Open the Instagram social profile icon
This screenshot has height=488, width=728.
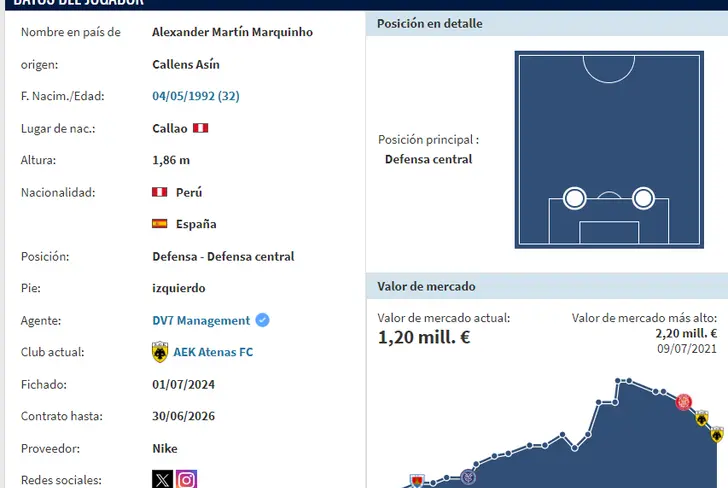tap(187, 479)
